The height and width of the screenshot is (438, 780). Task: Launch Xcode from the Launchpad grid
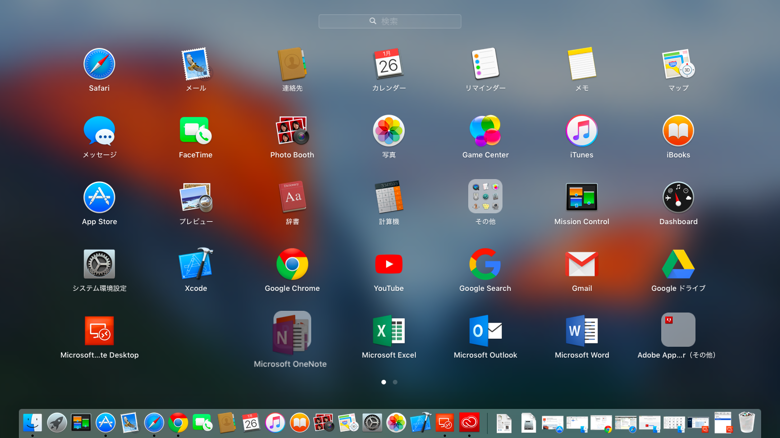[x=195, y=264]
